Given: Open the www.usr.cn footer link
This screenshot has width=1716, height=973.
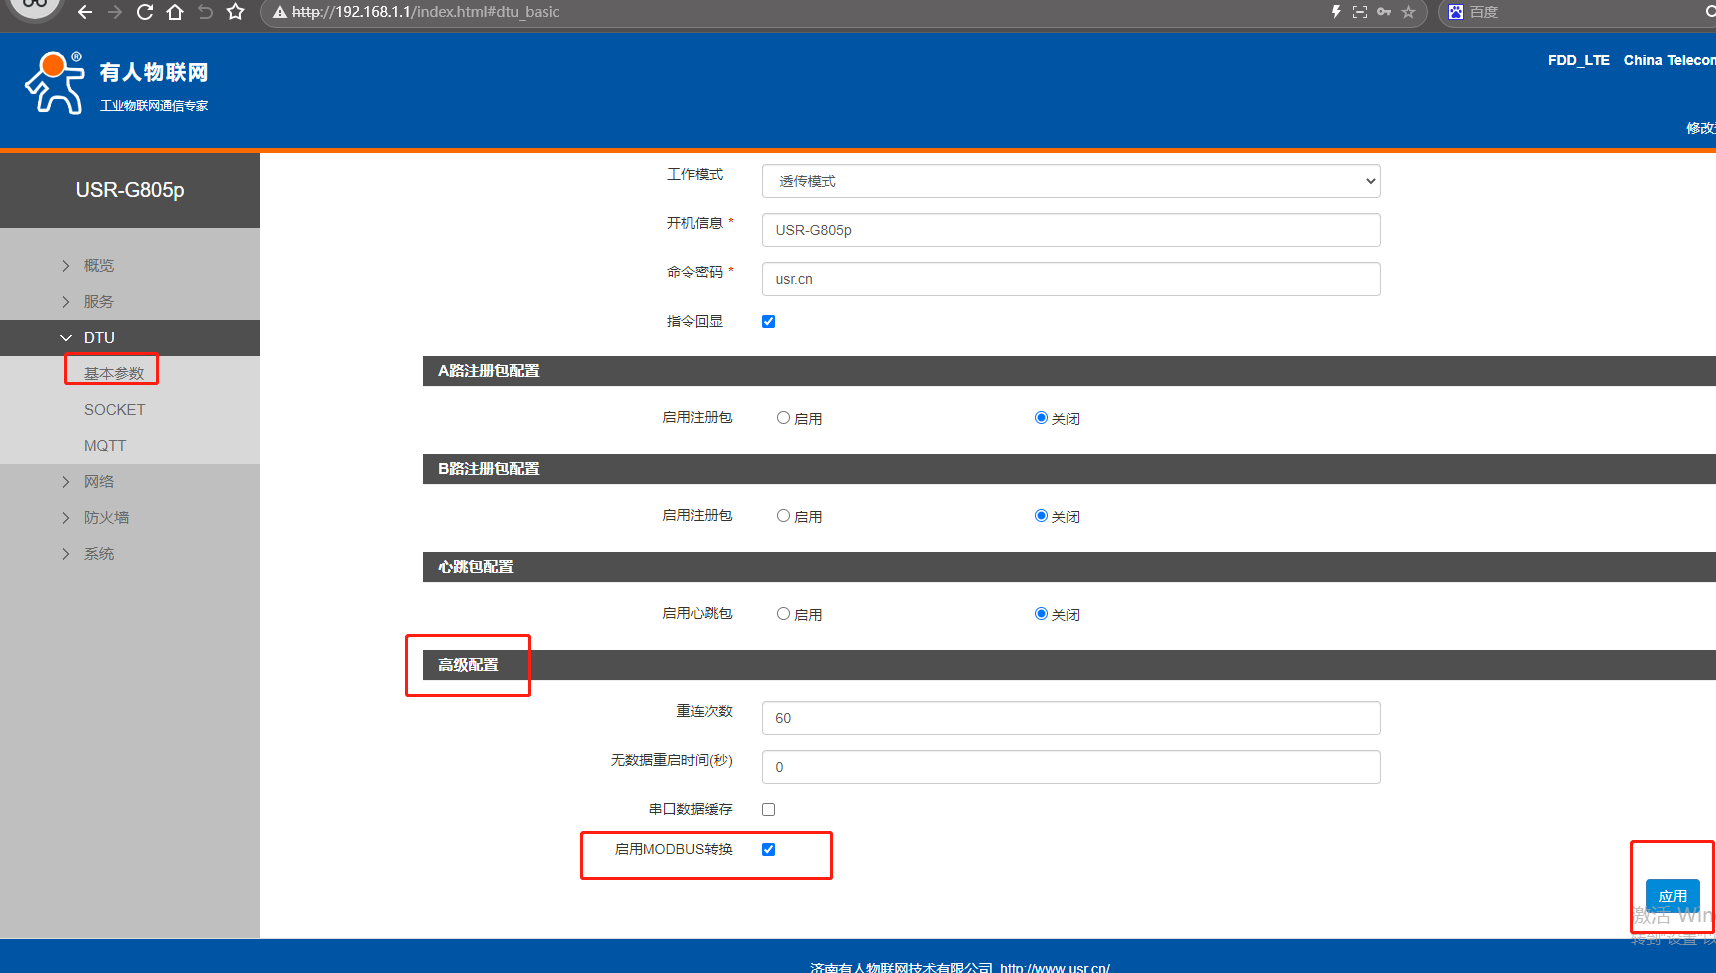Looking at the screenshot, I should (x=1054, y=967).
